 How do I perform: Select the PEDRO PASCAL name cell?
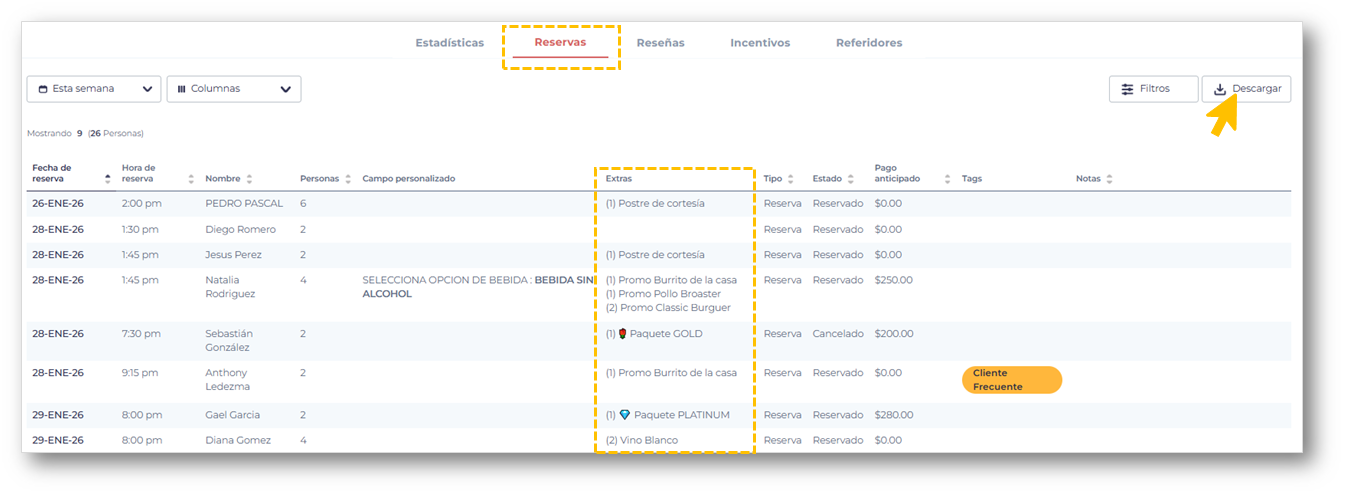pos(244,203)
